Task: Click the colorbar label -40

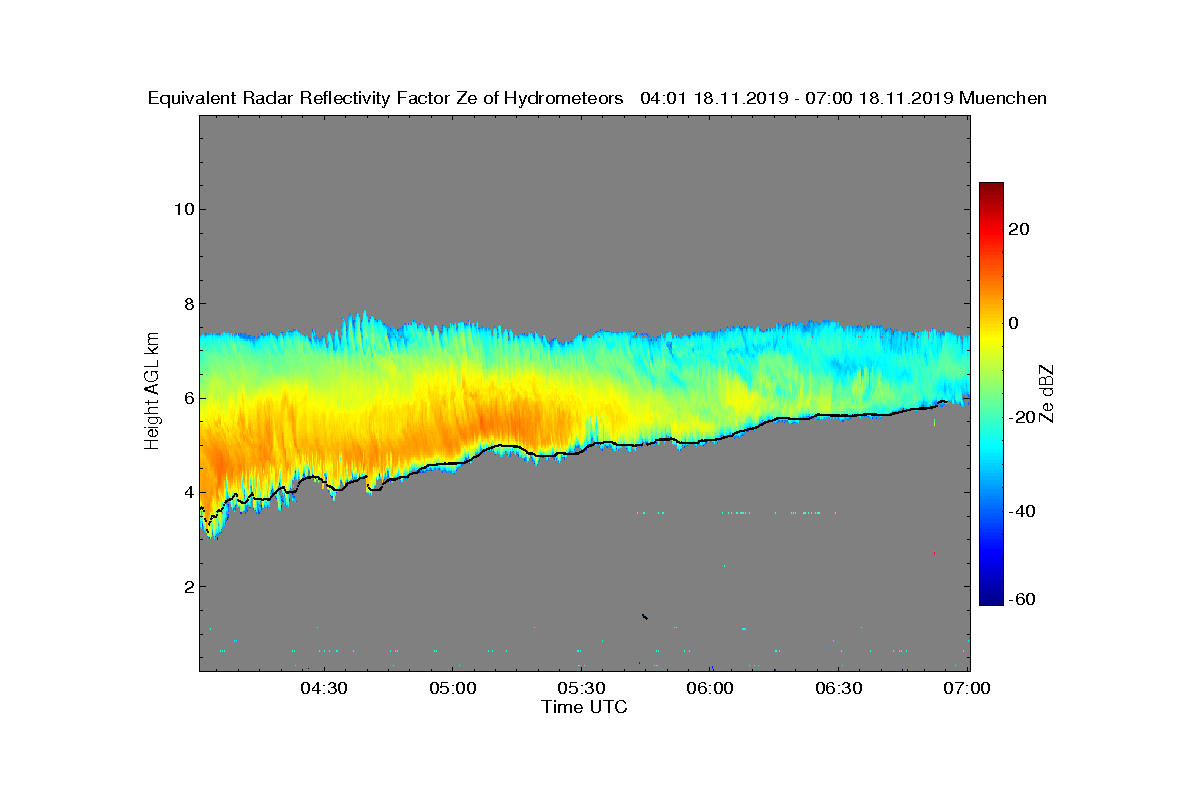Action: 1022,512
